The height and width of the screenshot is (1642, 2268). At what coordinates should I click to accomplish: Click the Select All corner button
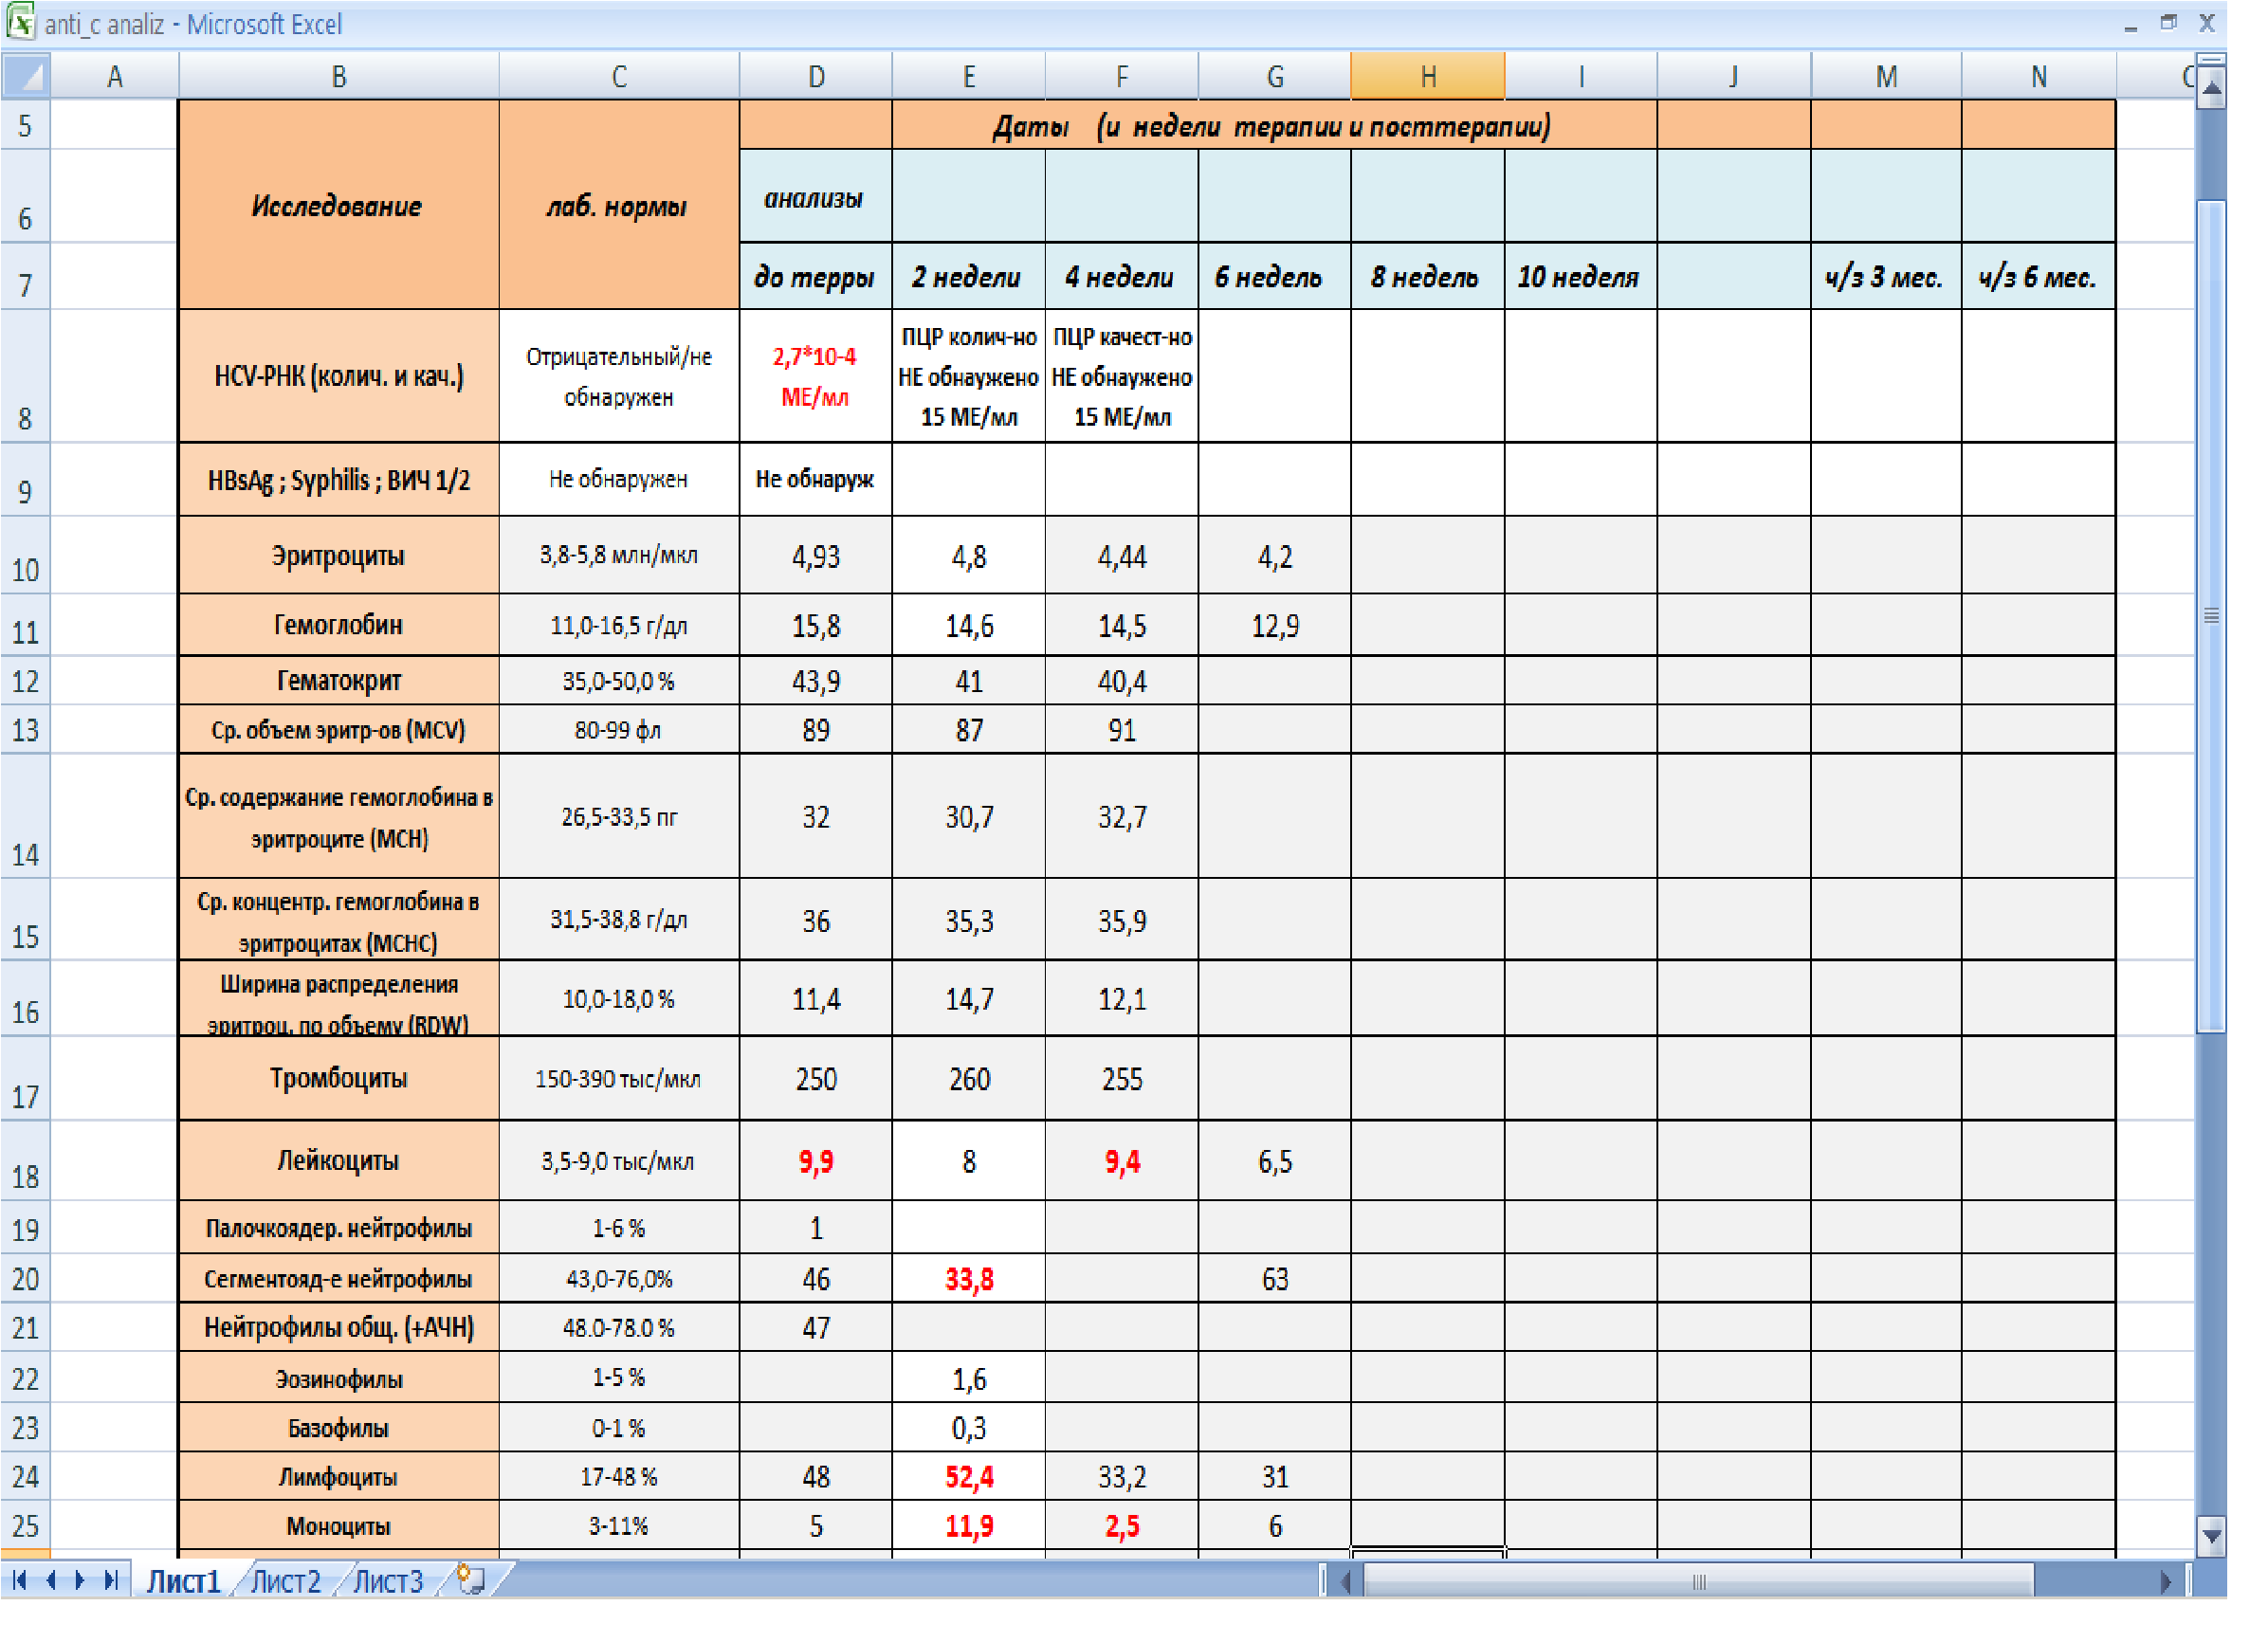pos(25,77)
